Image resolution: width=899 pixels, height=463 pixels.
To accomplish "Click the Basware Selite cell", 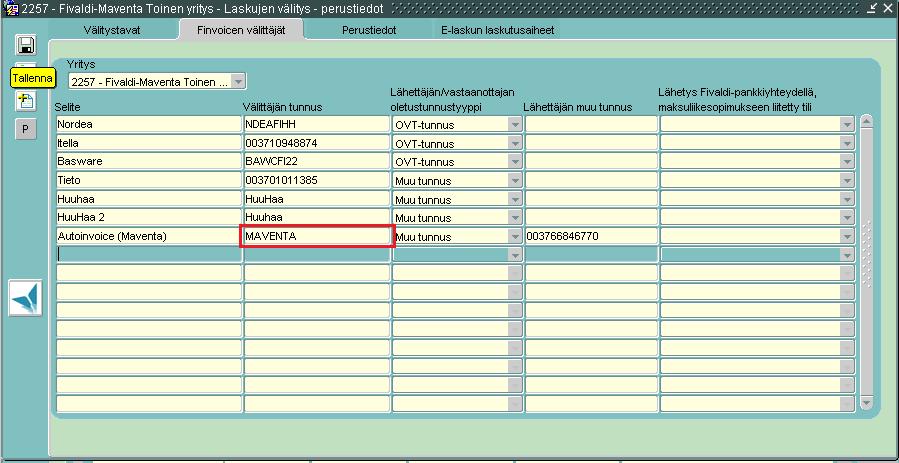I will coord(149,162).
